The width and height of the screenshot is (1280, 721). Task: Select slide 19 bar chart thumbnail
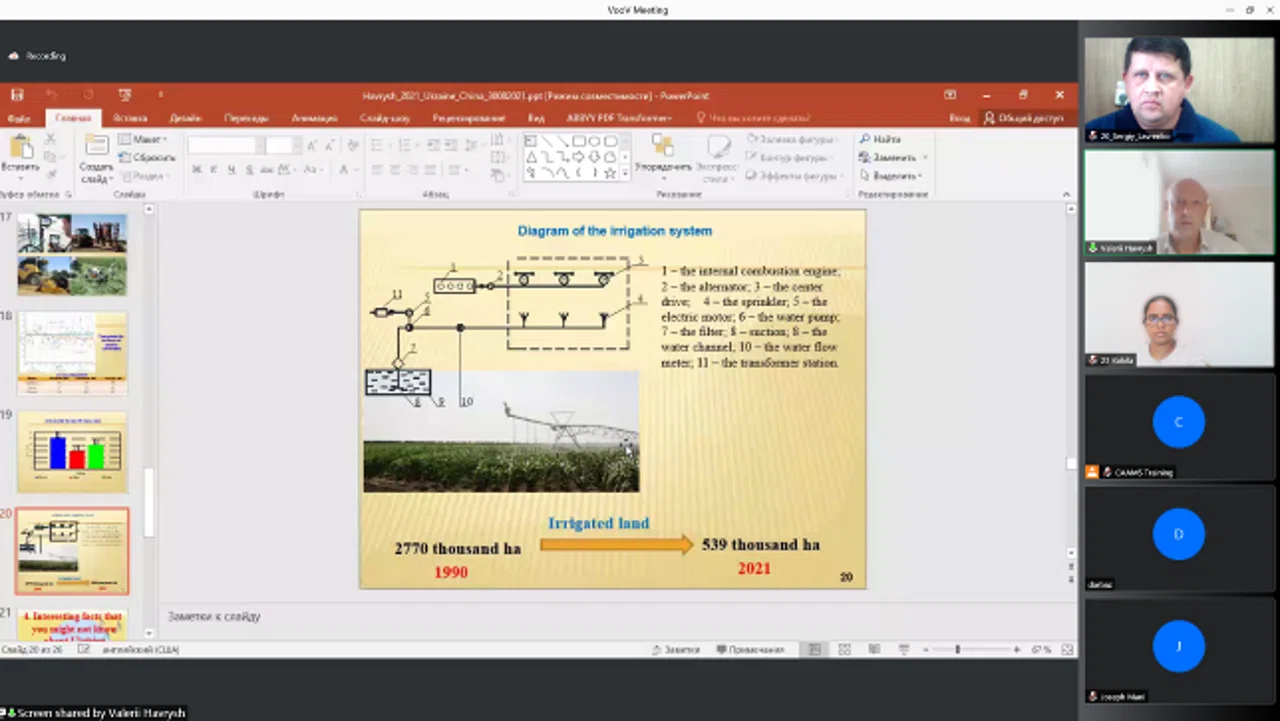coord(72,452)
